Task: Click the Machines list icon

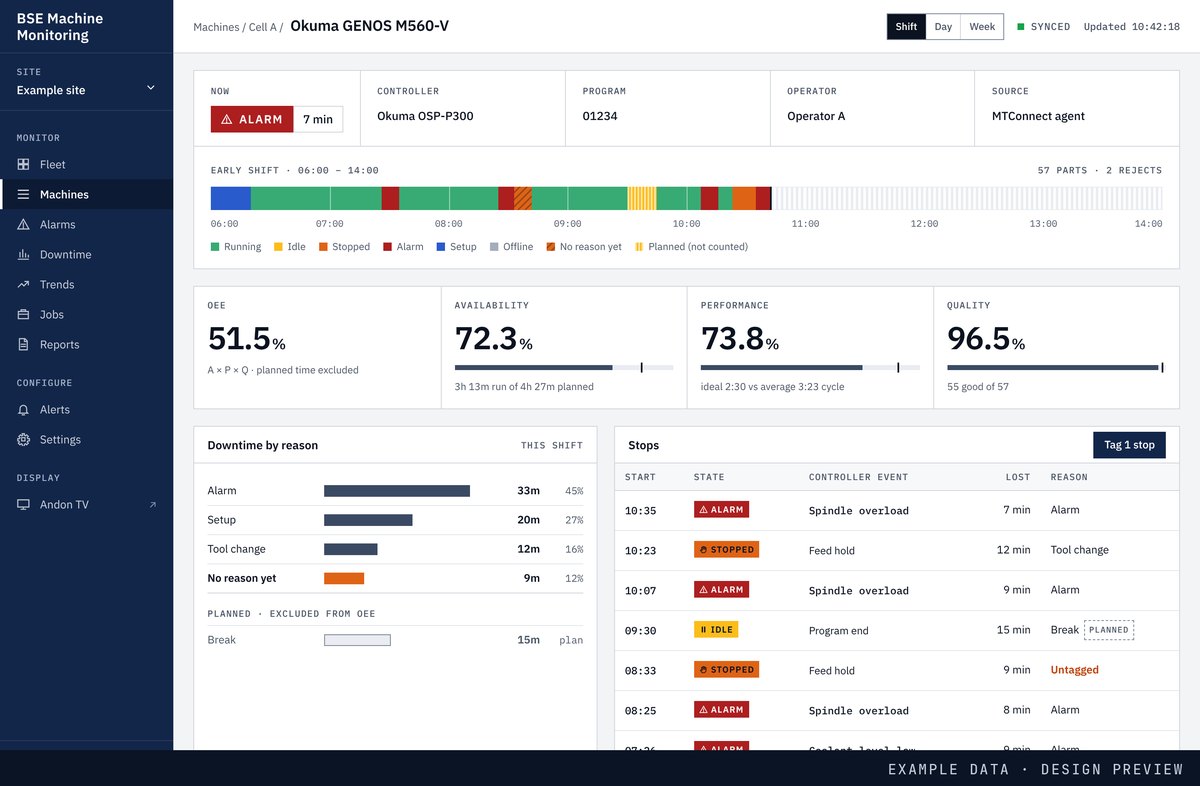Action: click(23, 194)
